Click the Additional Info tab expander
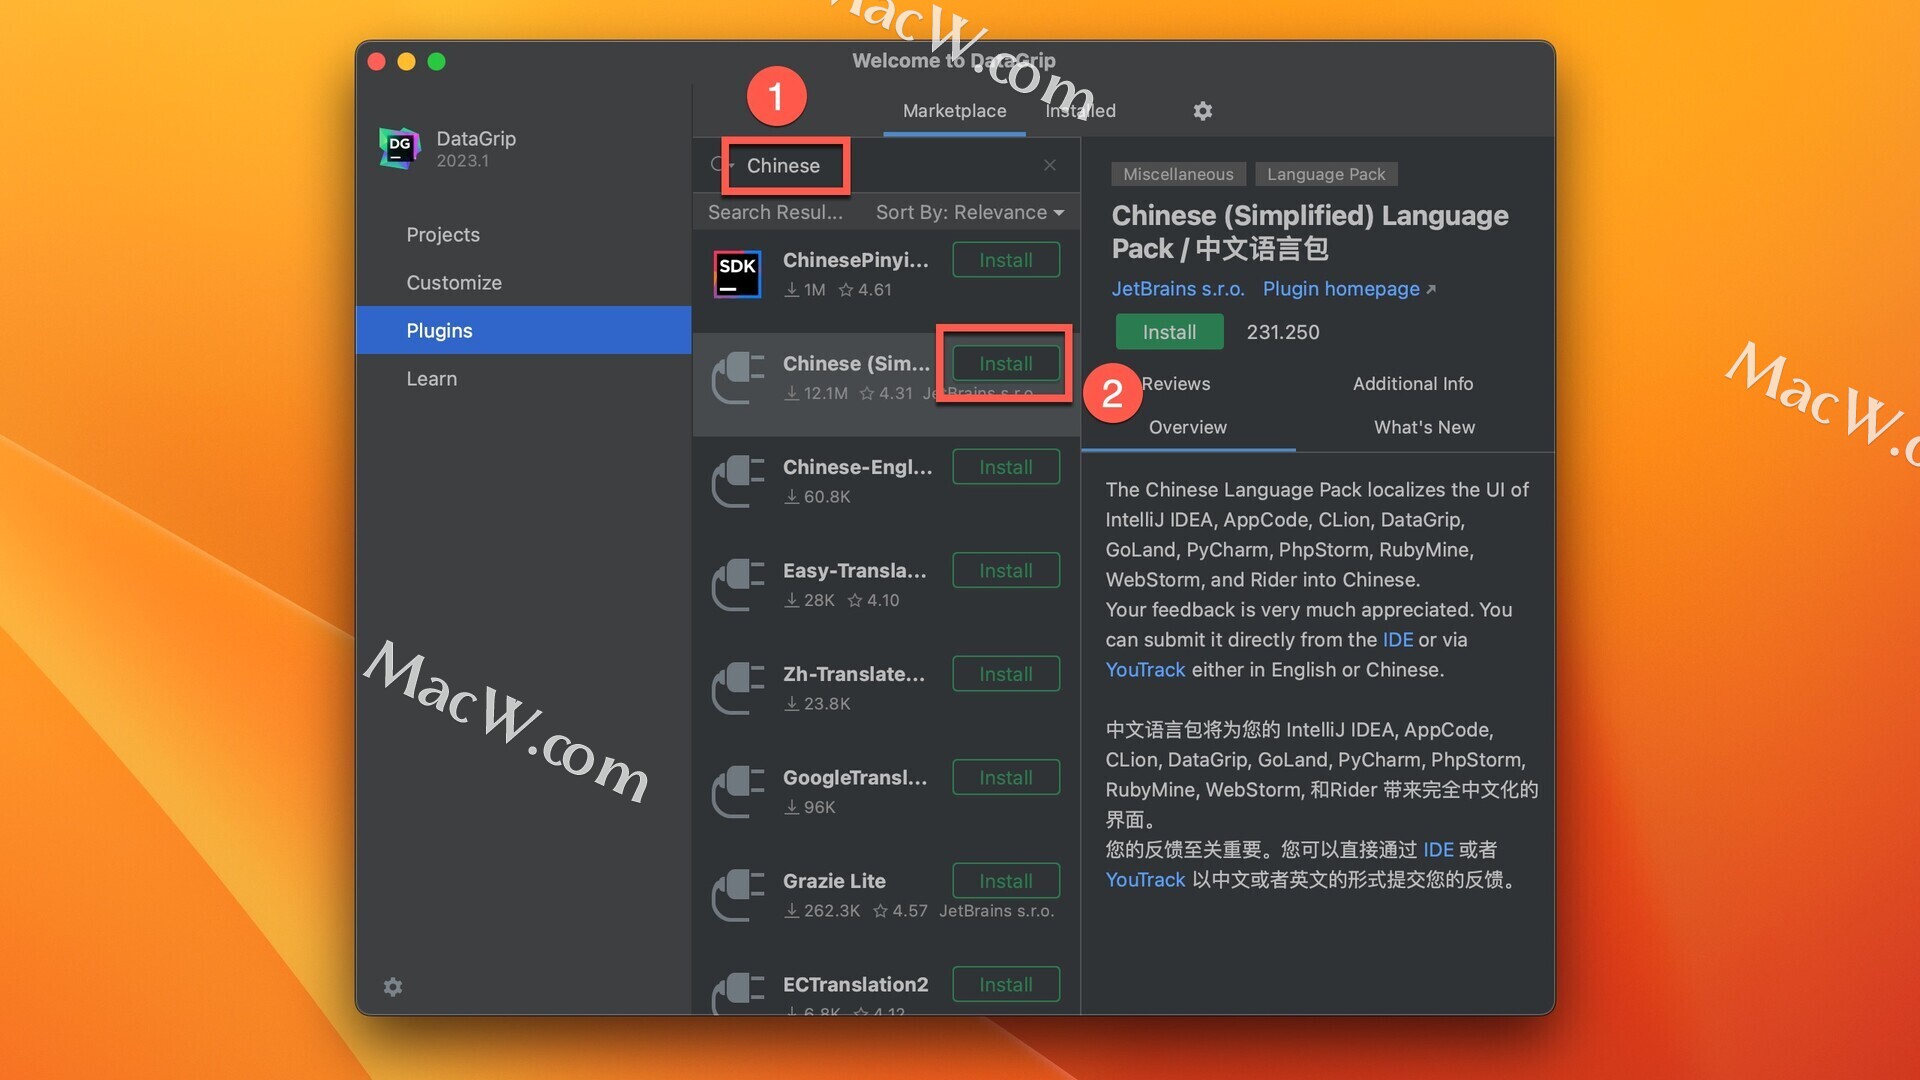The width and height of the screenshot is (1920, 1080). click(x=1414, y=384)
